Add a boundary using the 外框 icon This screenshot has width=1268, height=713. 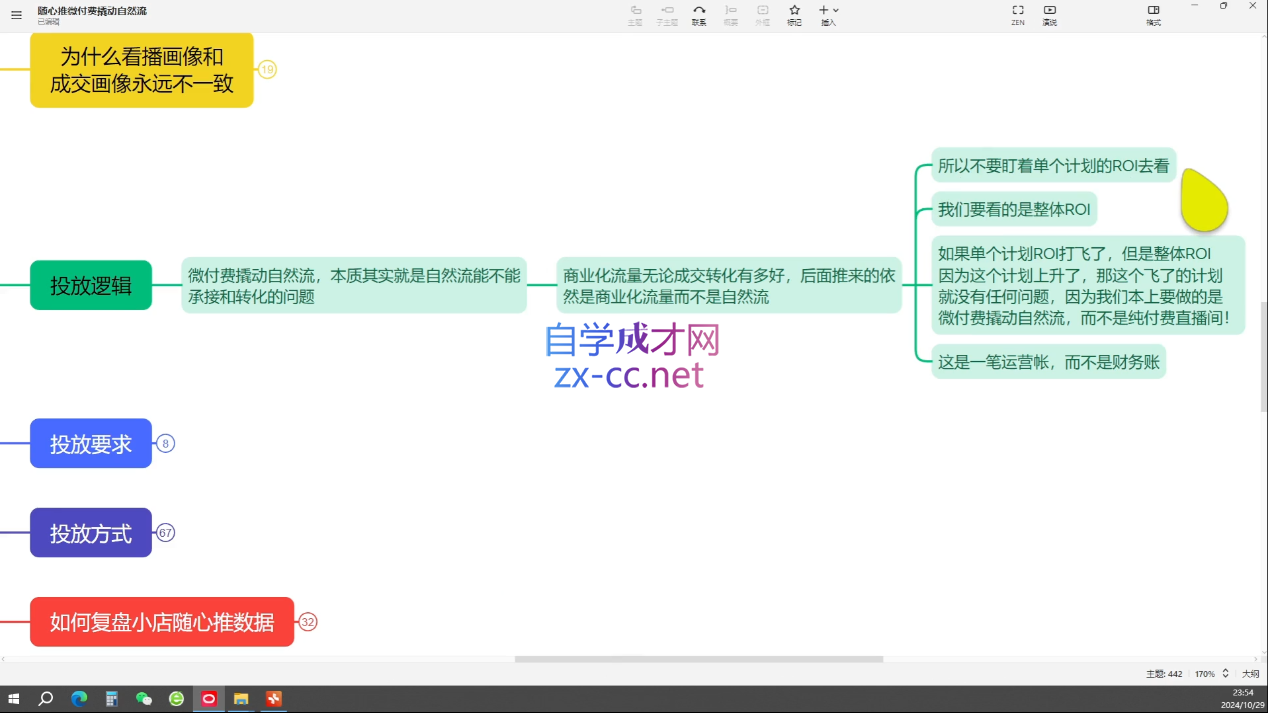[763, 15]
